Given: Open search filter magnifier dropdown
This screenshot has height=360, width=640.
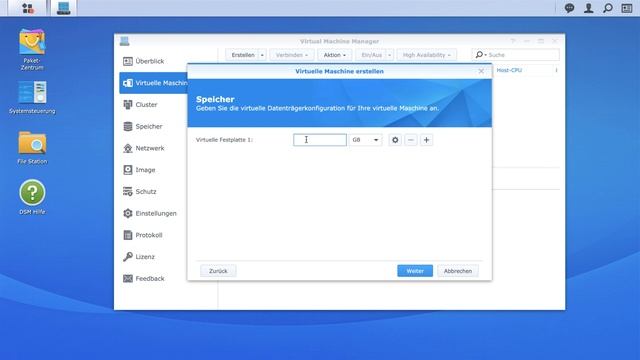Looking at the screenshot, I should (481, 55).
